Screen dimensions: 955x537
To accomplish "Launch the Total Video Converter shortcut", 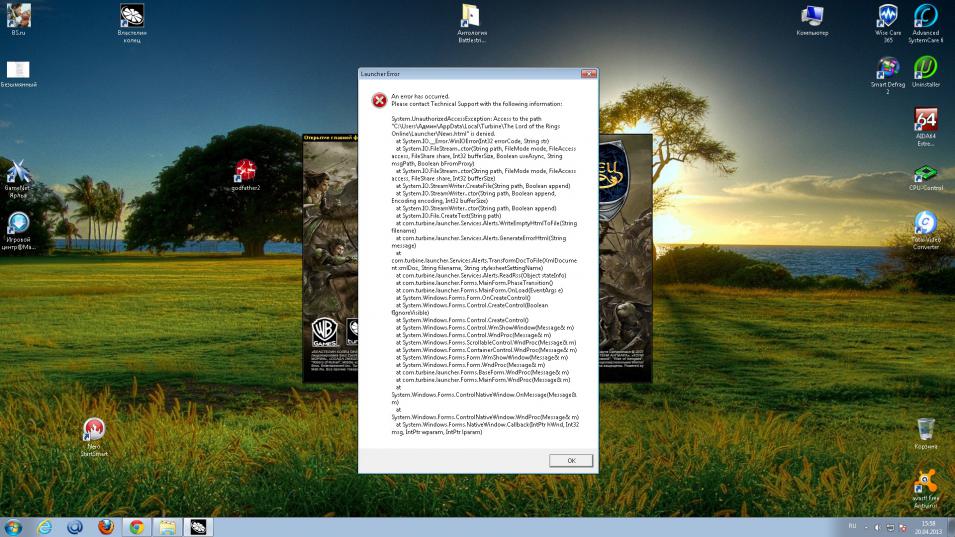I will (x=925, y=230).
